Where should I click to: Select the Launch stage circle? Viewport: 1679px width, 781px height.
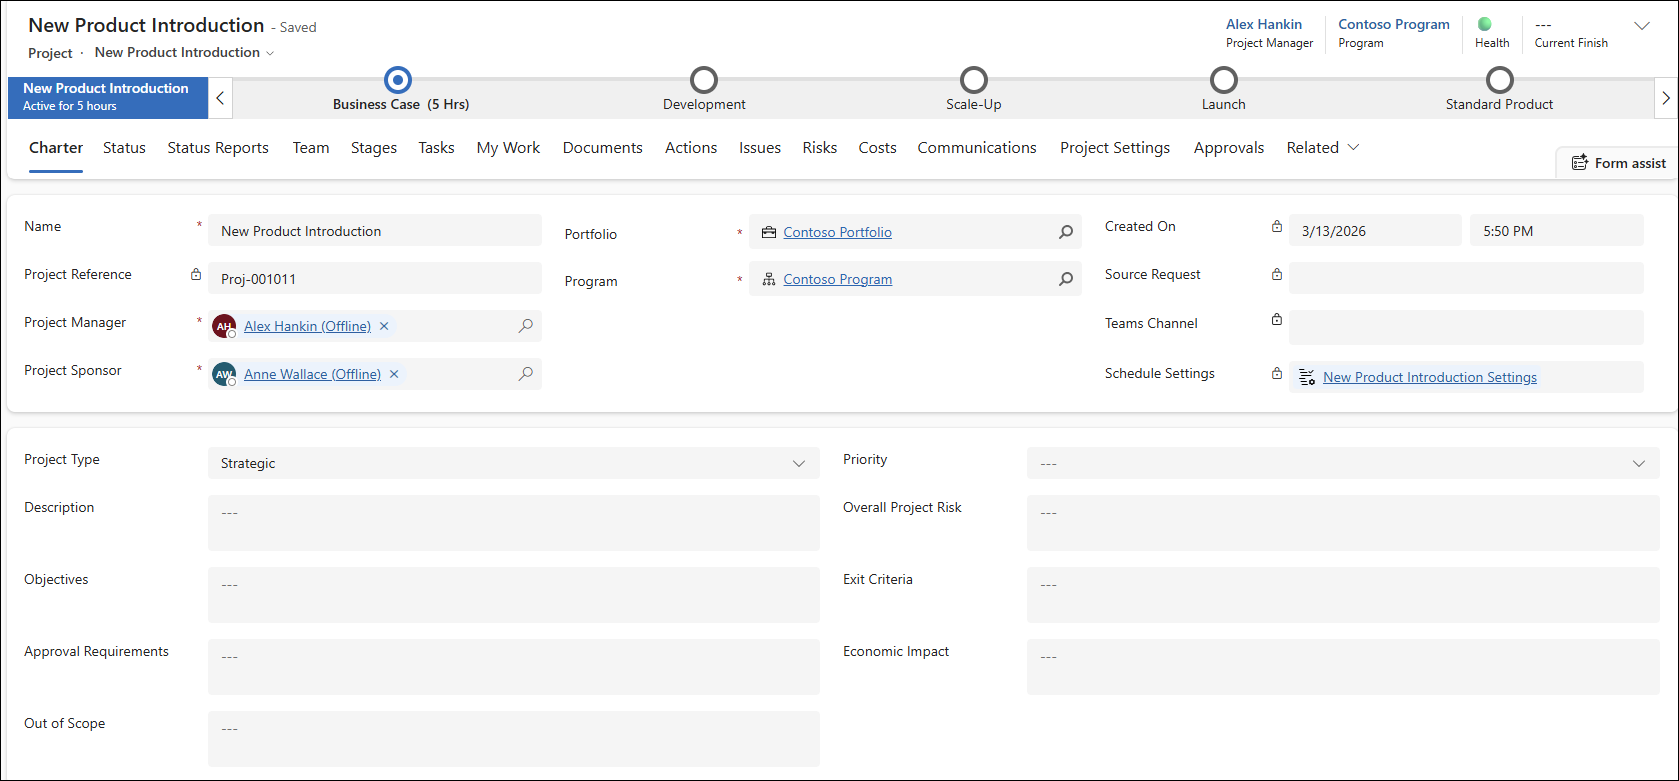[1223, 80]
